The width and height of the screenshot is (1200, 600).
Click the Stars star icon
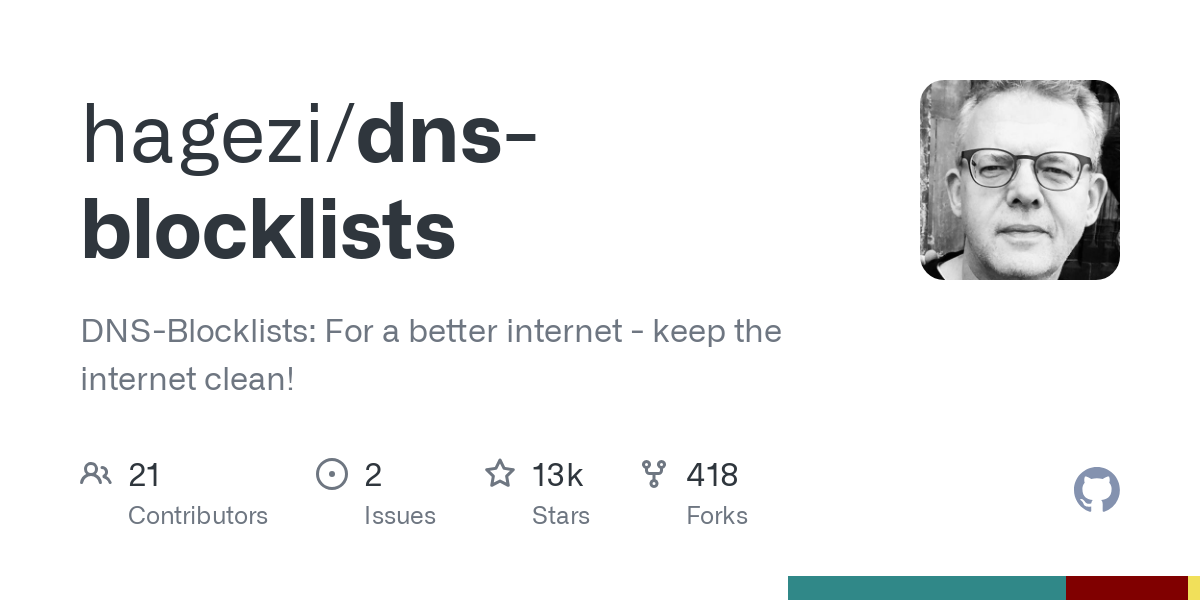pos(500,473)
